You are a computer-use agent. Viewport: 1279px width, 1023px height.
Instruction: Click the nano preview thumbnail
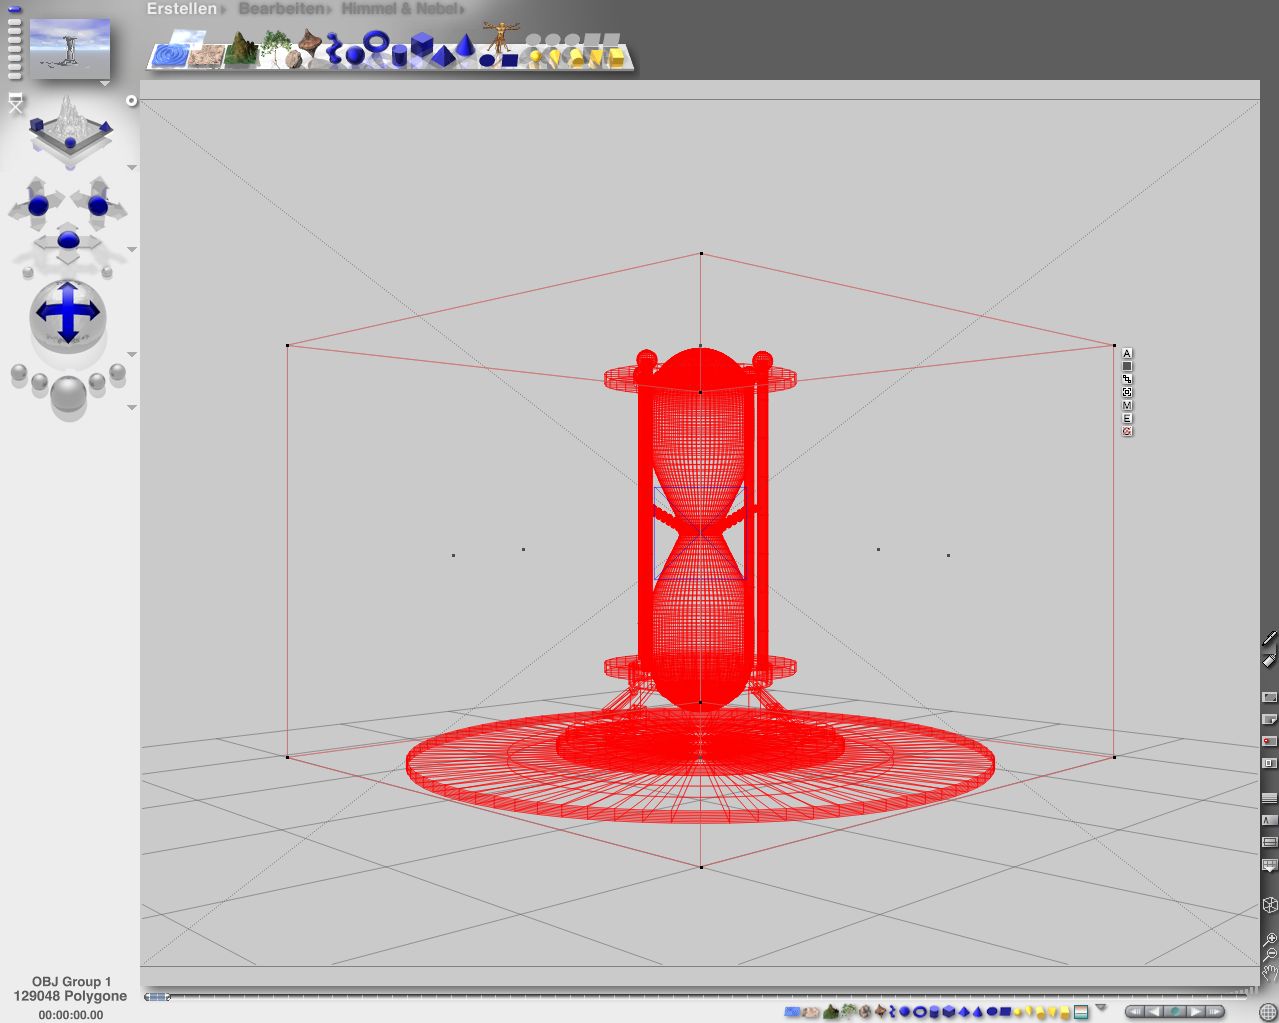click(70, 48)
